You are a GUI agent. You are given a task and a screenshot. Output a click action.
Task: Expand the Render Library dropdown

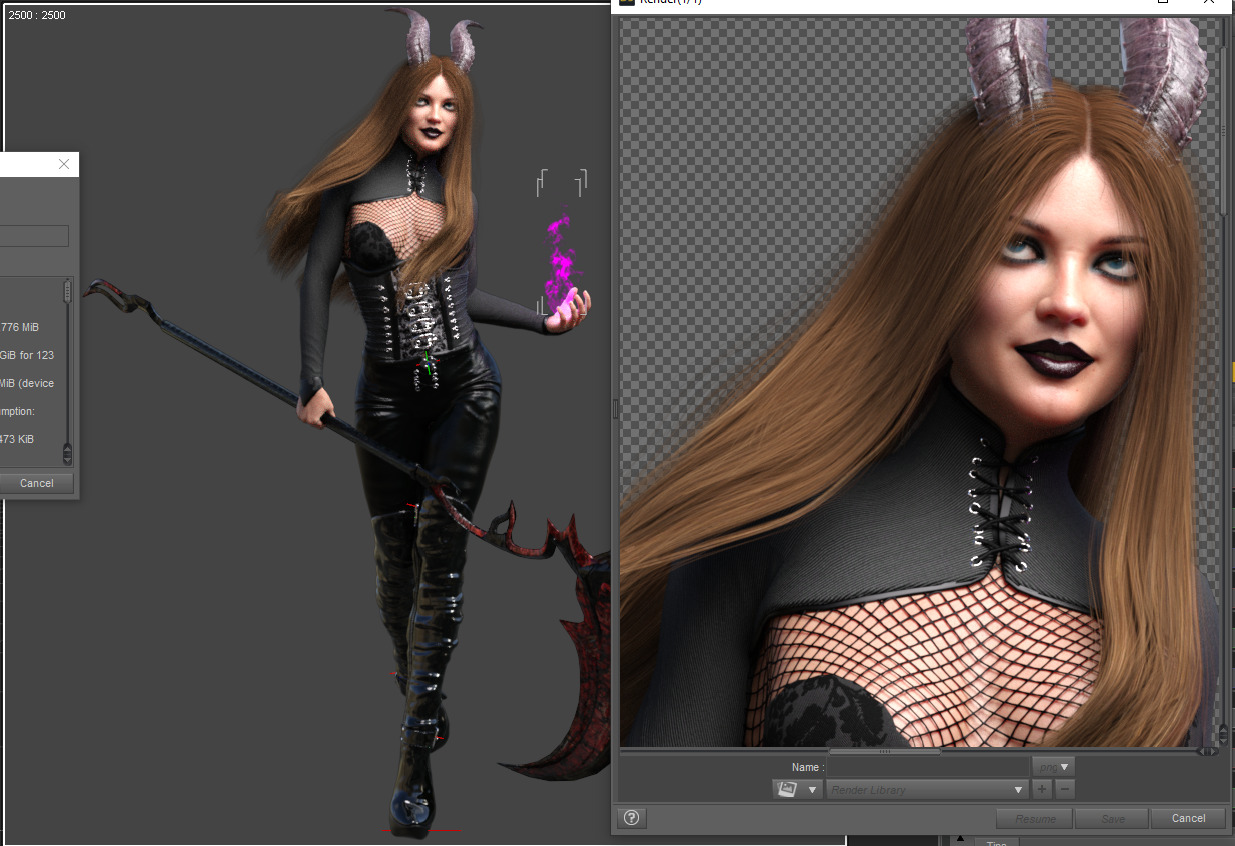(x=1018, y=790)
